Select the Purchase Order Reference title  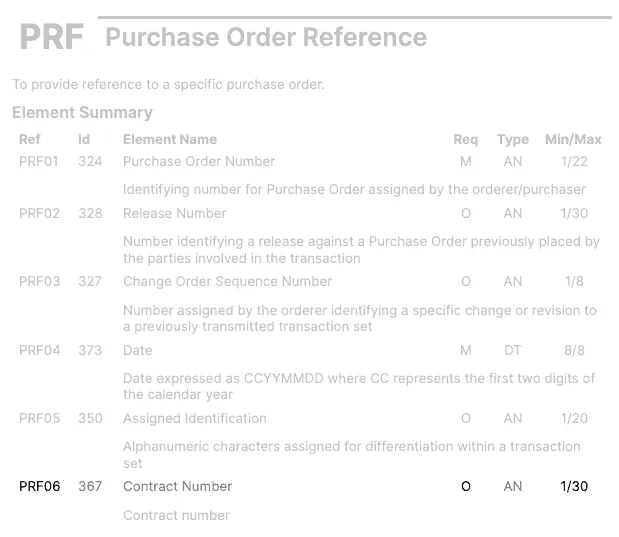[266, 37]
